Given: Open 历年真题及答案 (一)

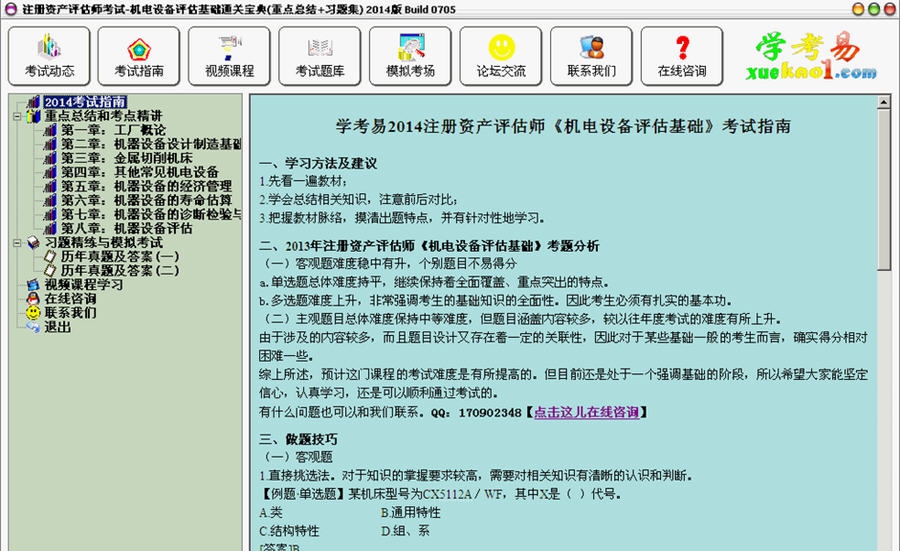Looking at the screenshot, I should [x=120, y=257].
